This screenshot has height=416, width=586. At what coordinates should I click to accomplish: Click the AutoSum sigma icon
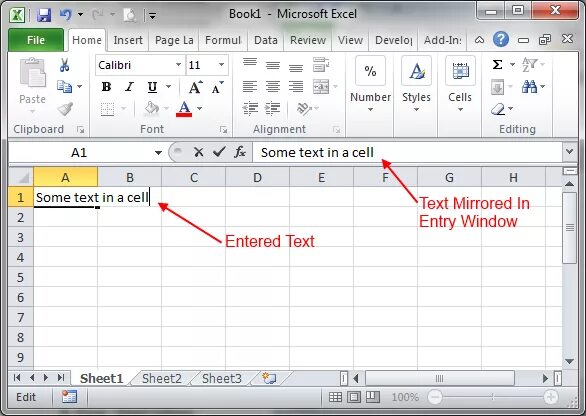coord(497,65)
